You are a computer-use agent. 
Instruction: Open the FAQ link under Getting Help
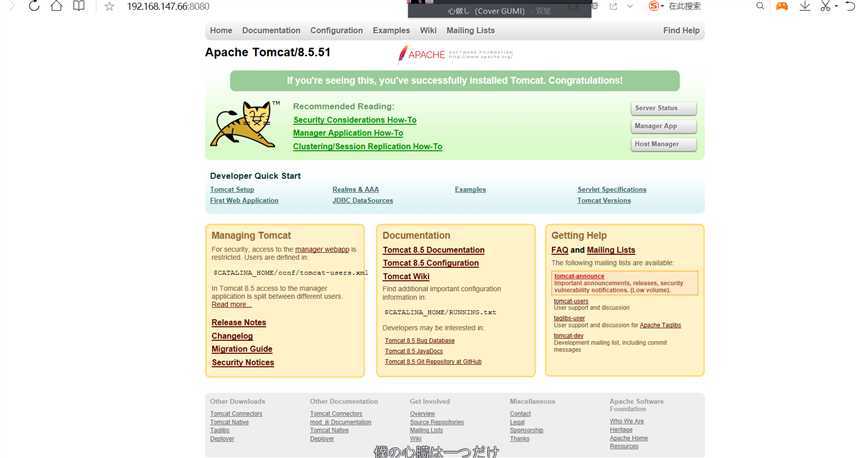pyautogui.click(x=560, y=250)
